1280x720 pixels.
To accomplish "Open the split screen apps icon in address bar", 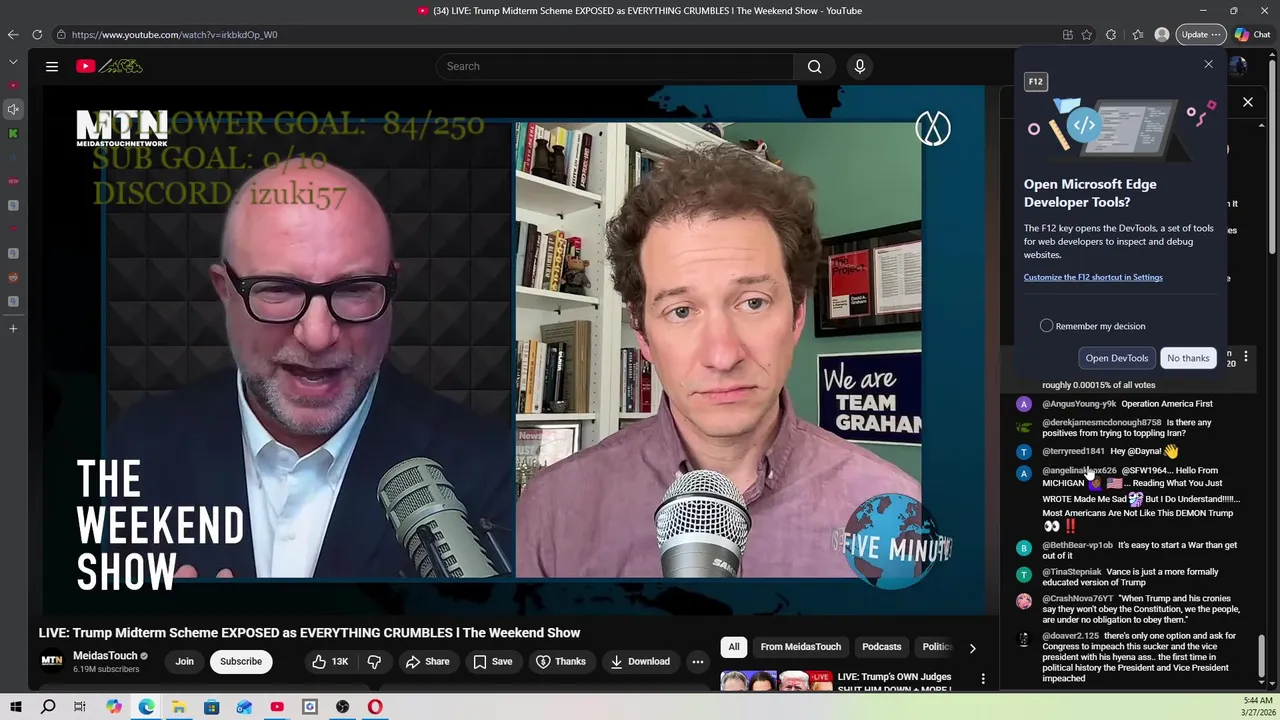I will pos(1068,34).
